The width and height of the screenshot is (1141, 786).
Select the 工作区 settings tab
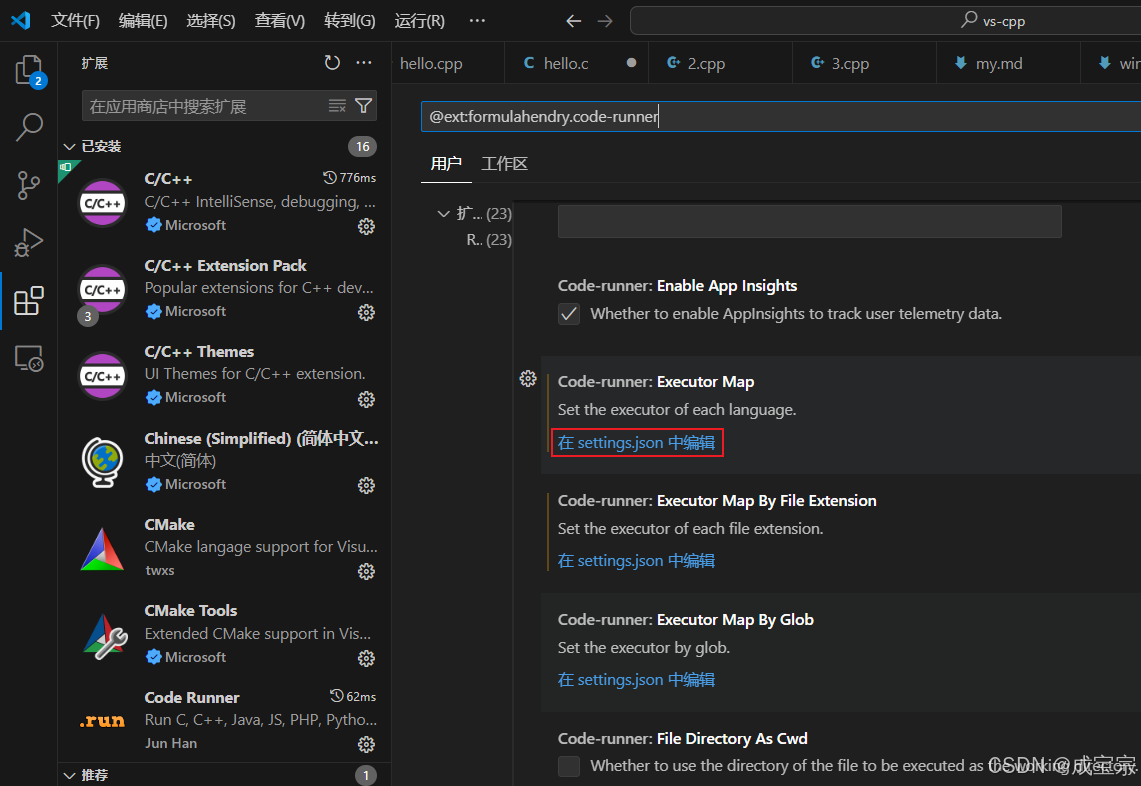tap(504, 164)
